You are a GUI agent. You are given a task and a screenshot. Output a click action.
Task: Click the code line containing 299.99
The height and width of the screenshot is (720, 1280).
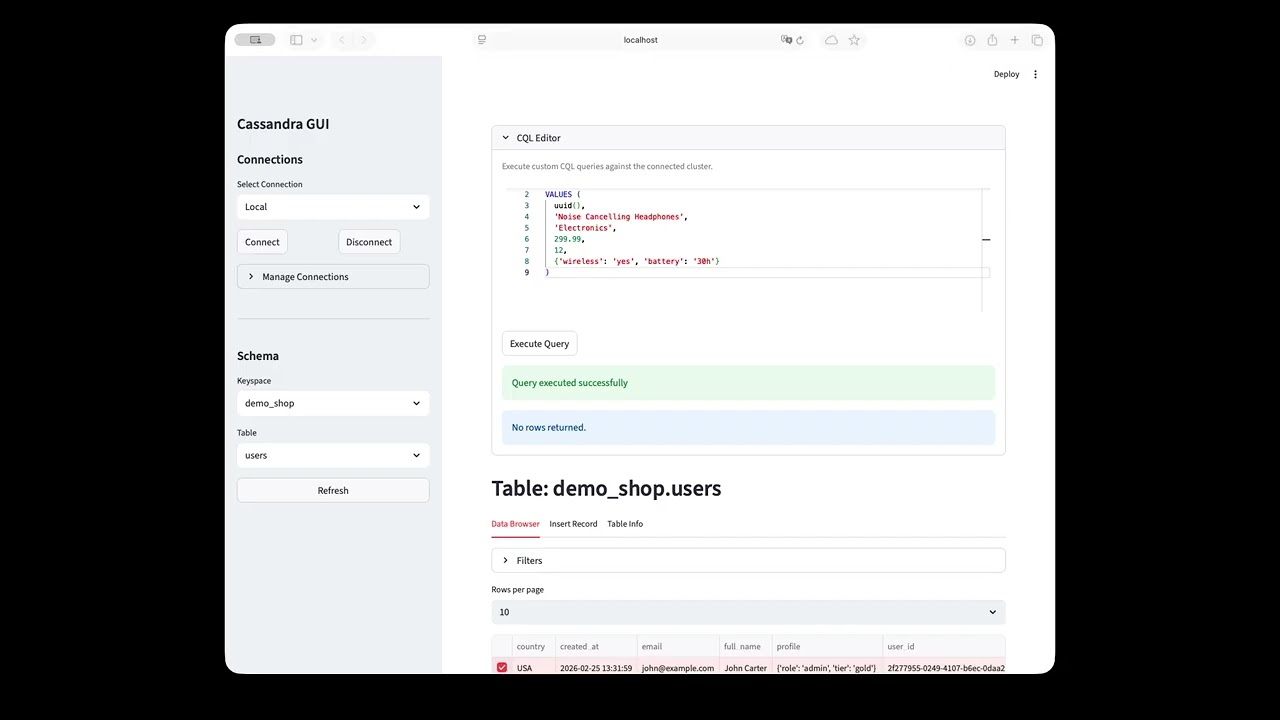(x=569, y=239)
